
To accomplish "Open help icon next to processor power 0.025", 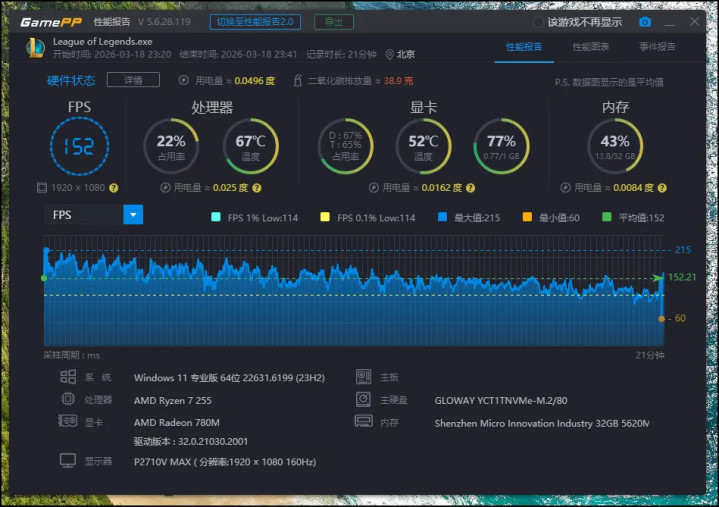I will (257, 188).
